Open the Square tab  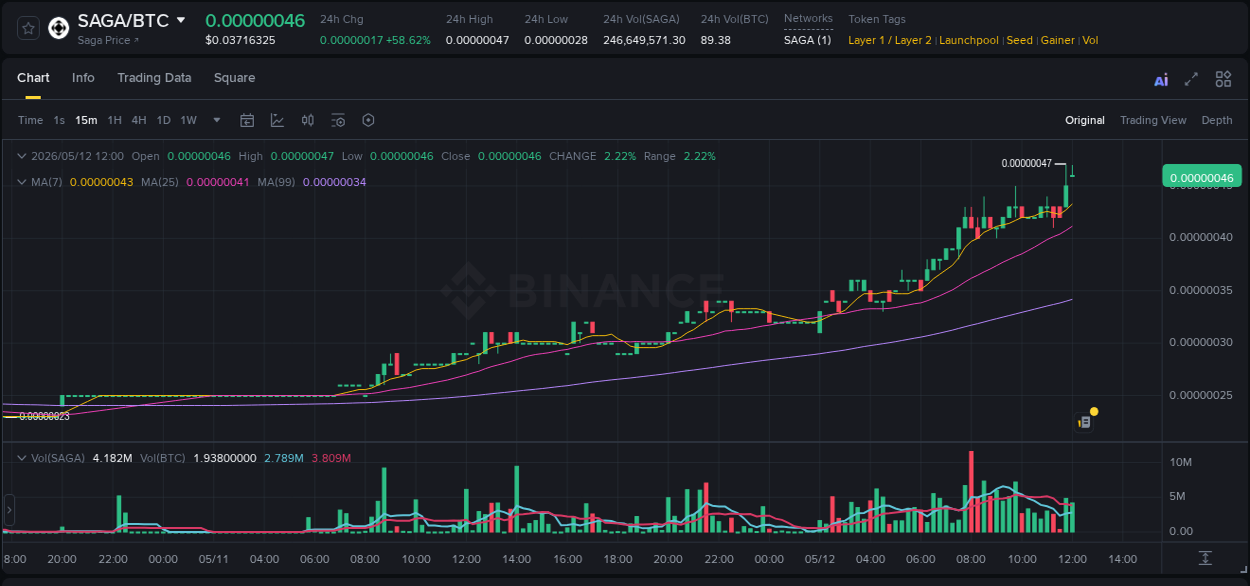click(234, 78)
